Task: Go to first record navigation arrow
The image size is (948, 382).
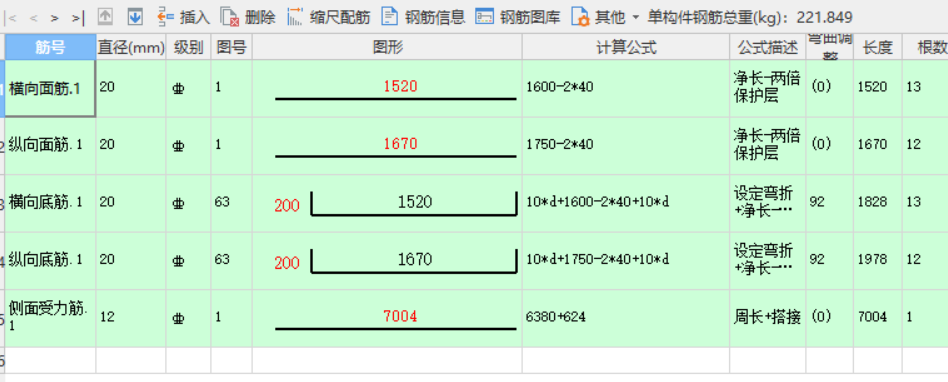Action: (x=11, y=18)
